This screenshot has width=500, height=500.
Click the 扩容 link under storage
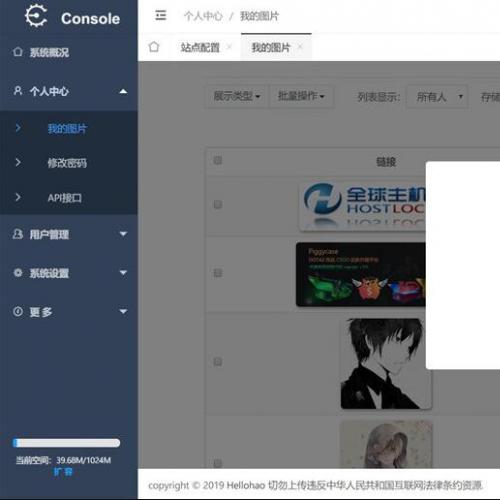(63, 472)
